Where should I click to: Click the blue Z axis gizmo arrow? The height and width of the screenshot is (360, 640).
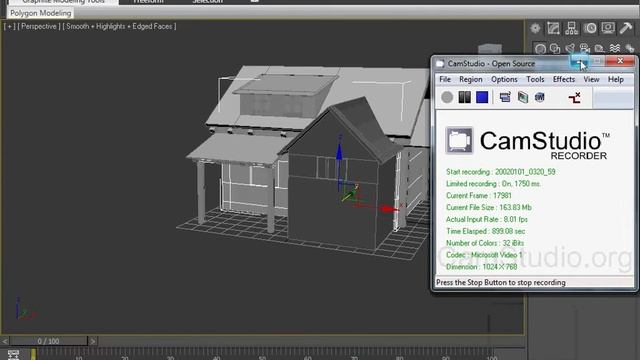[339, 151]
